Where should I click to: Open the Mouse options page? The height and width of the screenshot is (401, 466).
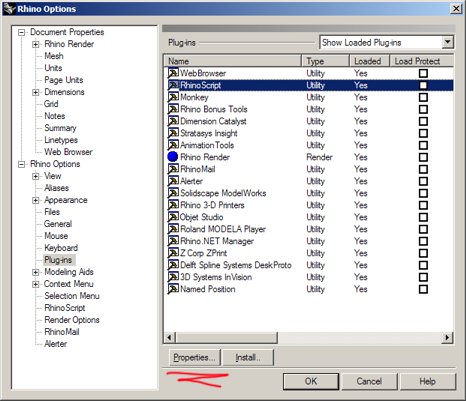pos(56,236)
